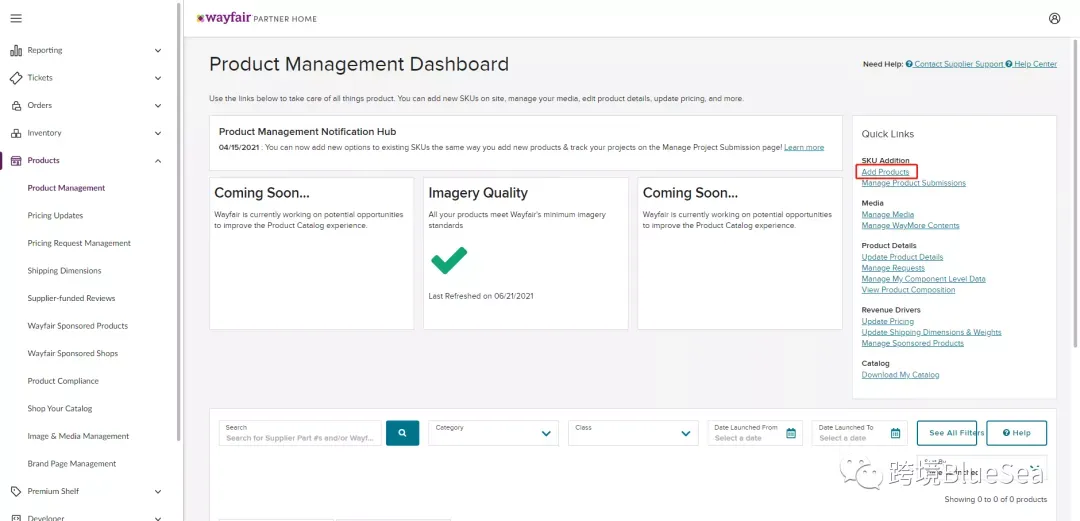
Task: Open the Class dropdown
Action: pyautogui.click(x=633, y=433)
